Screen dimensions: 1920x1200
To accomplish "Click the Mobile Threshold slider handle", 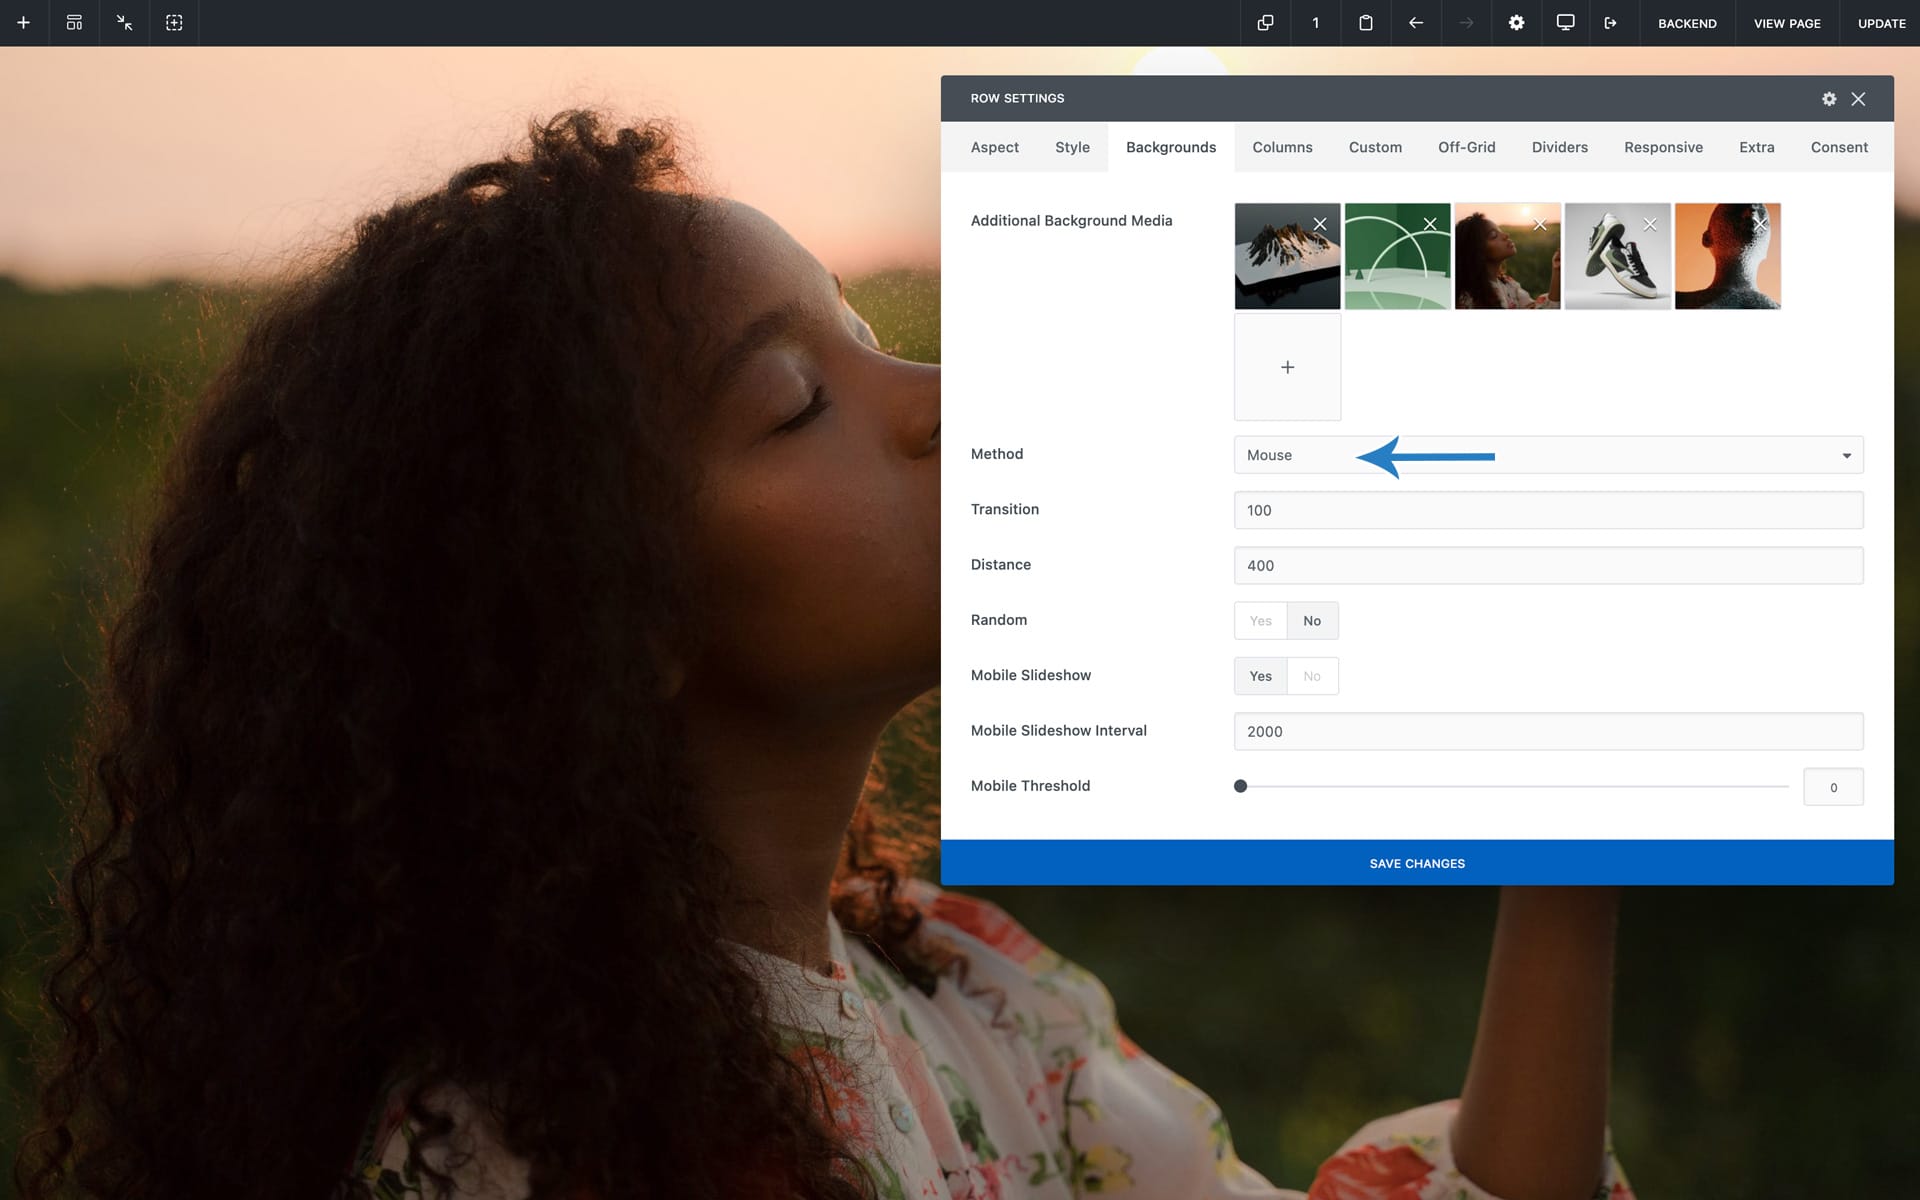I will click(x=1240, y=787).
